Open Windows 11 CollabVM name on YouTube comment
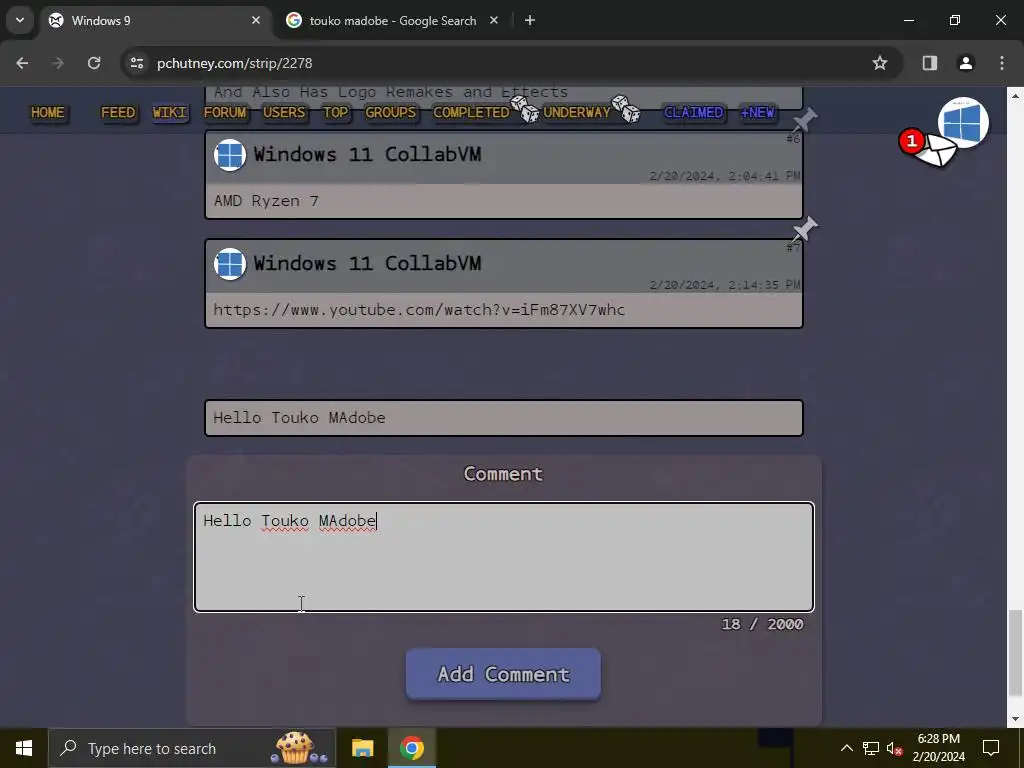The height and width of the screenshot is (768, 1024). click(367, 264)
